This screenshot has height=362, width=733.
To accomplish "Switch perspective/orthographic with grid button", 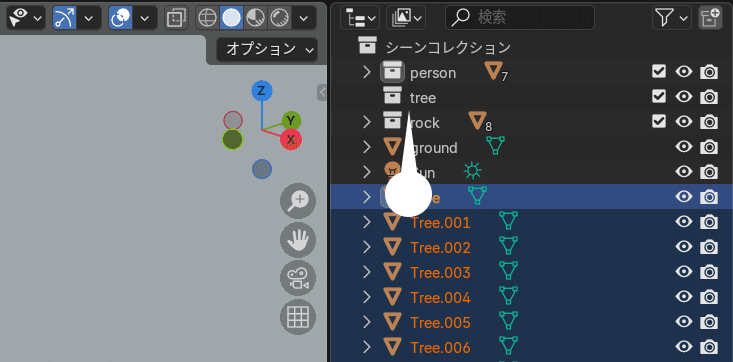I will tap(298, 317).
